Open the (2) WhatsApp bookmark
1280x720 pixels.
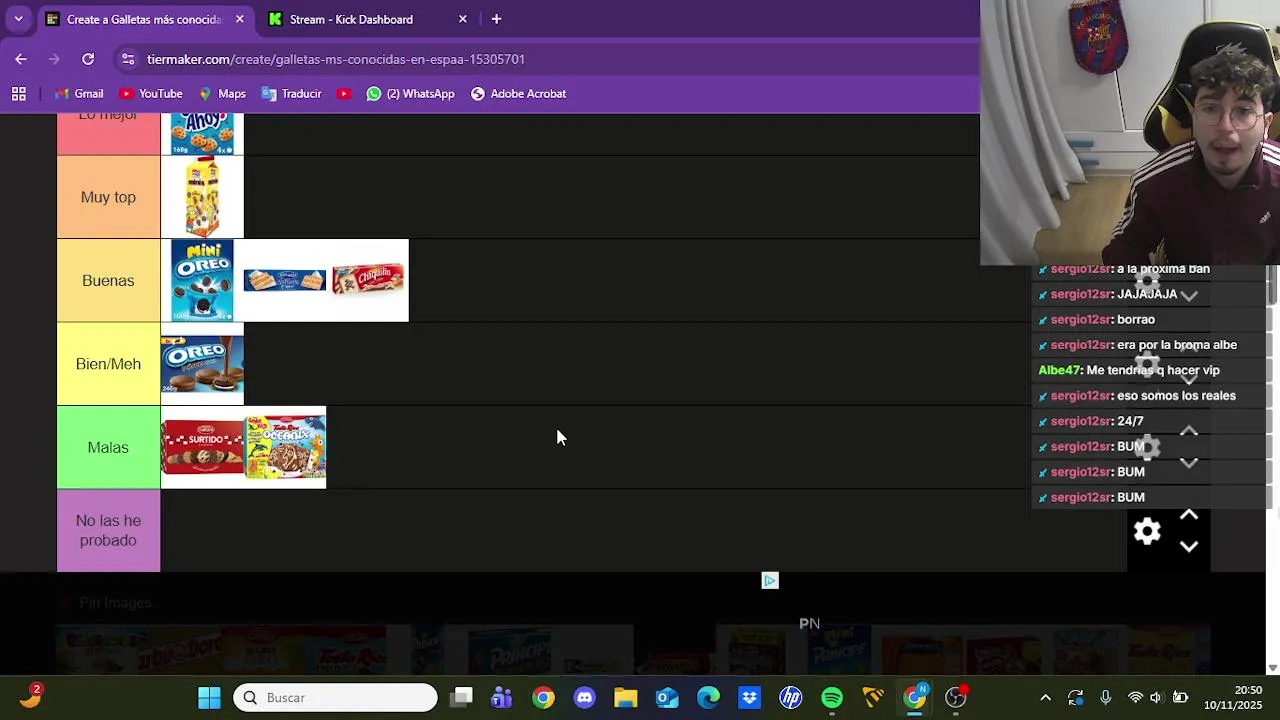click(410, 94)
